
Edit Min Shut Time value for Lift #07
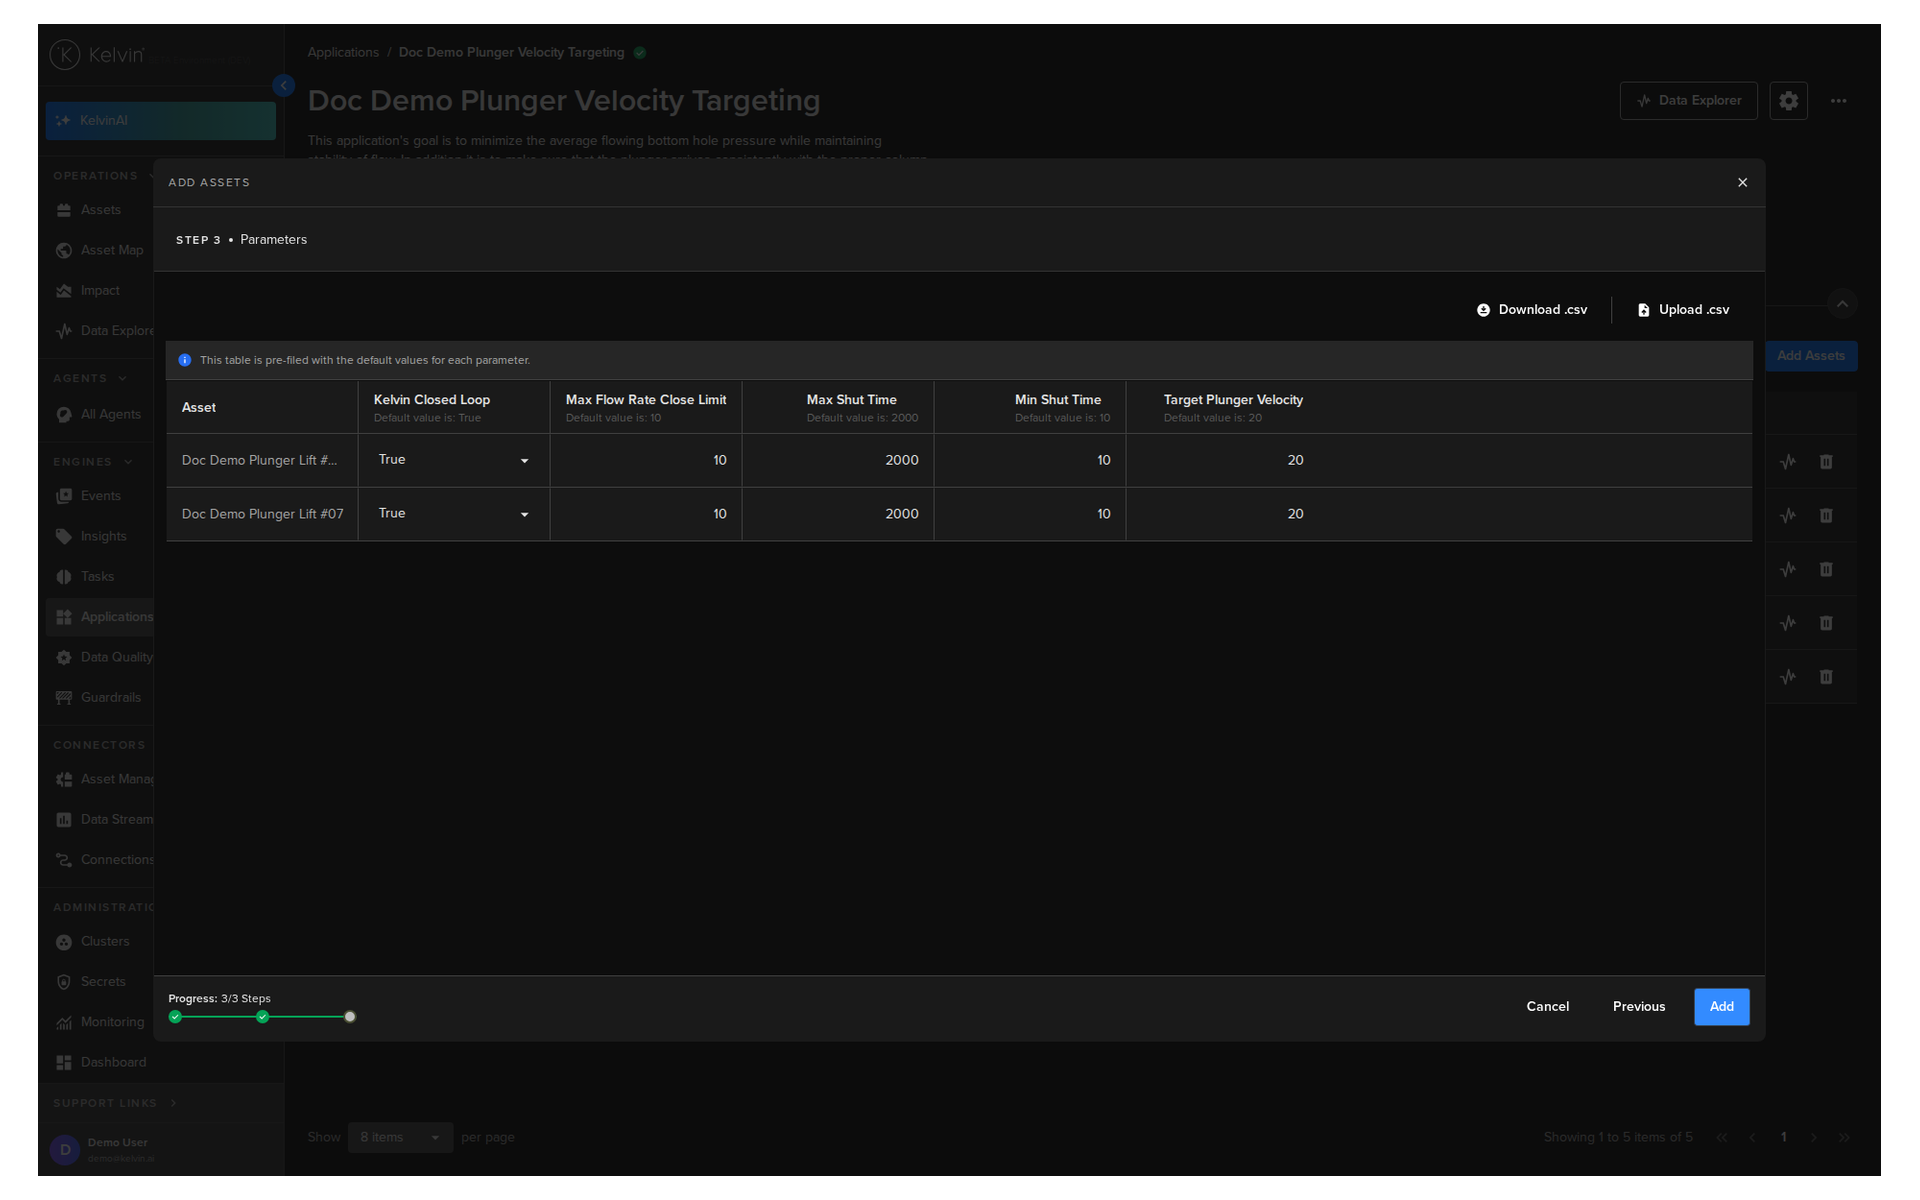(1030, 514)
